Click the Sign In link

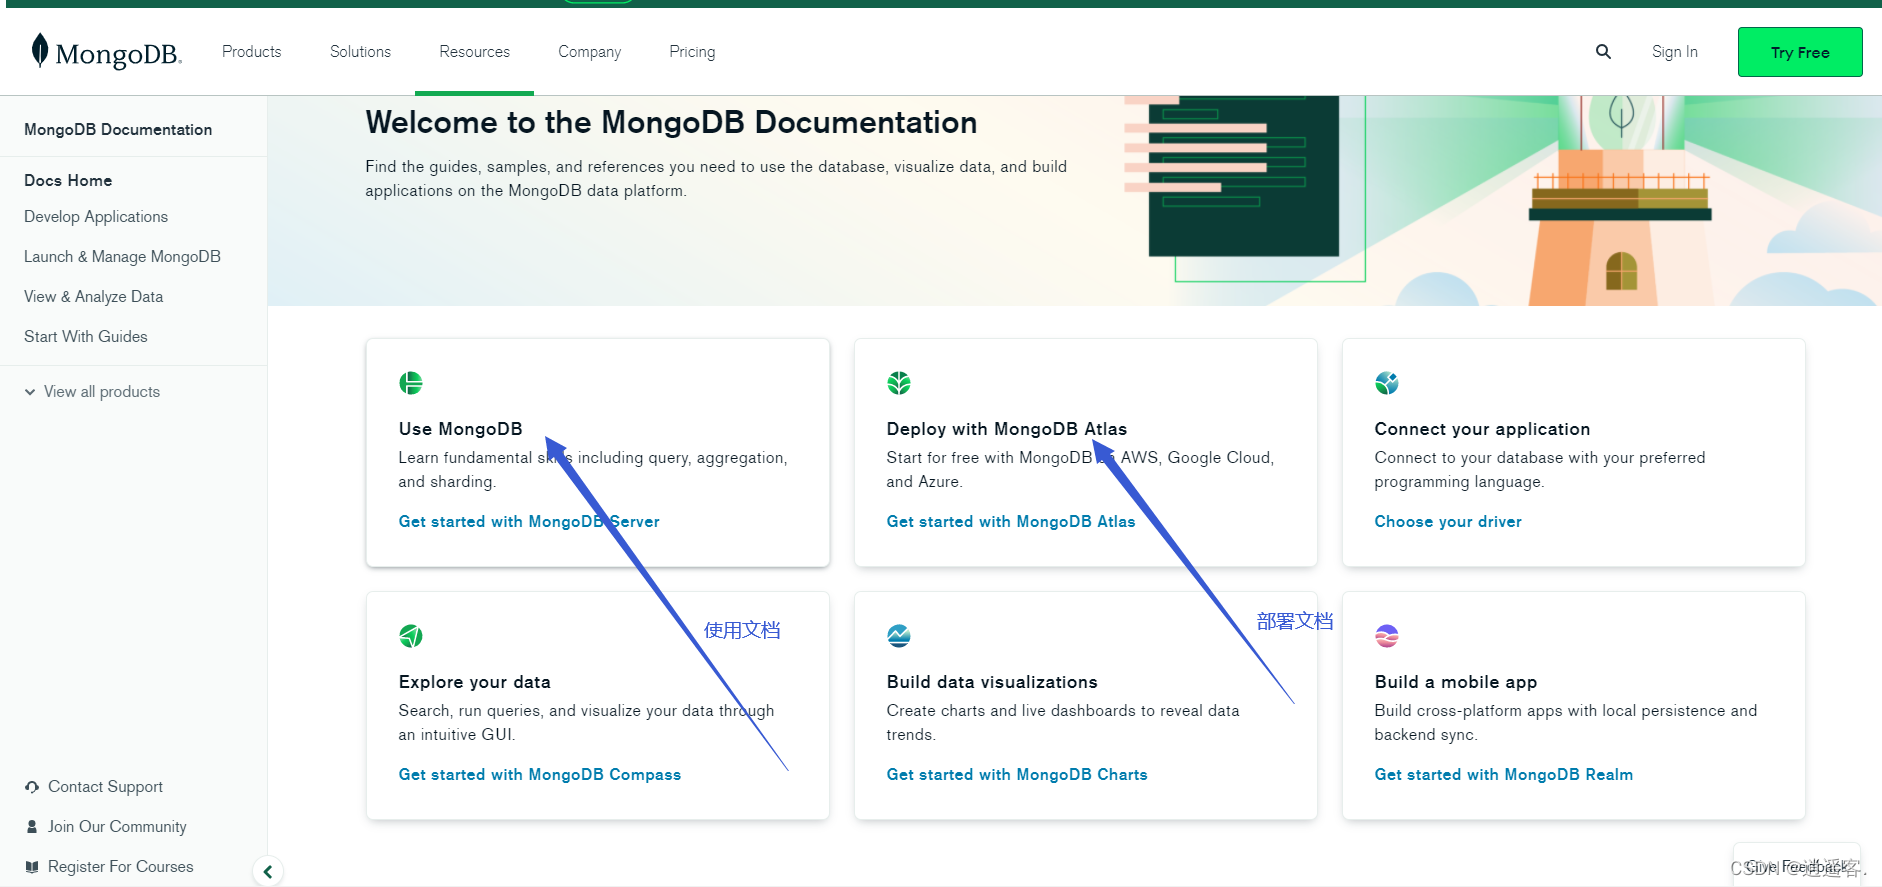click(1675, 52)
